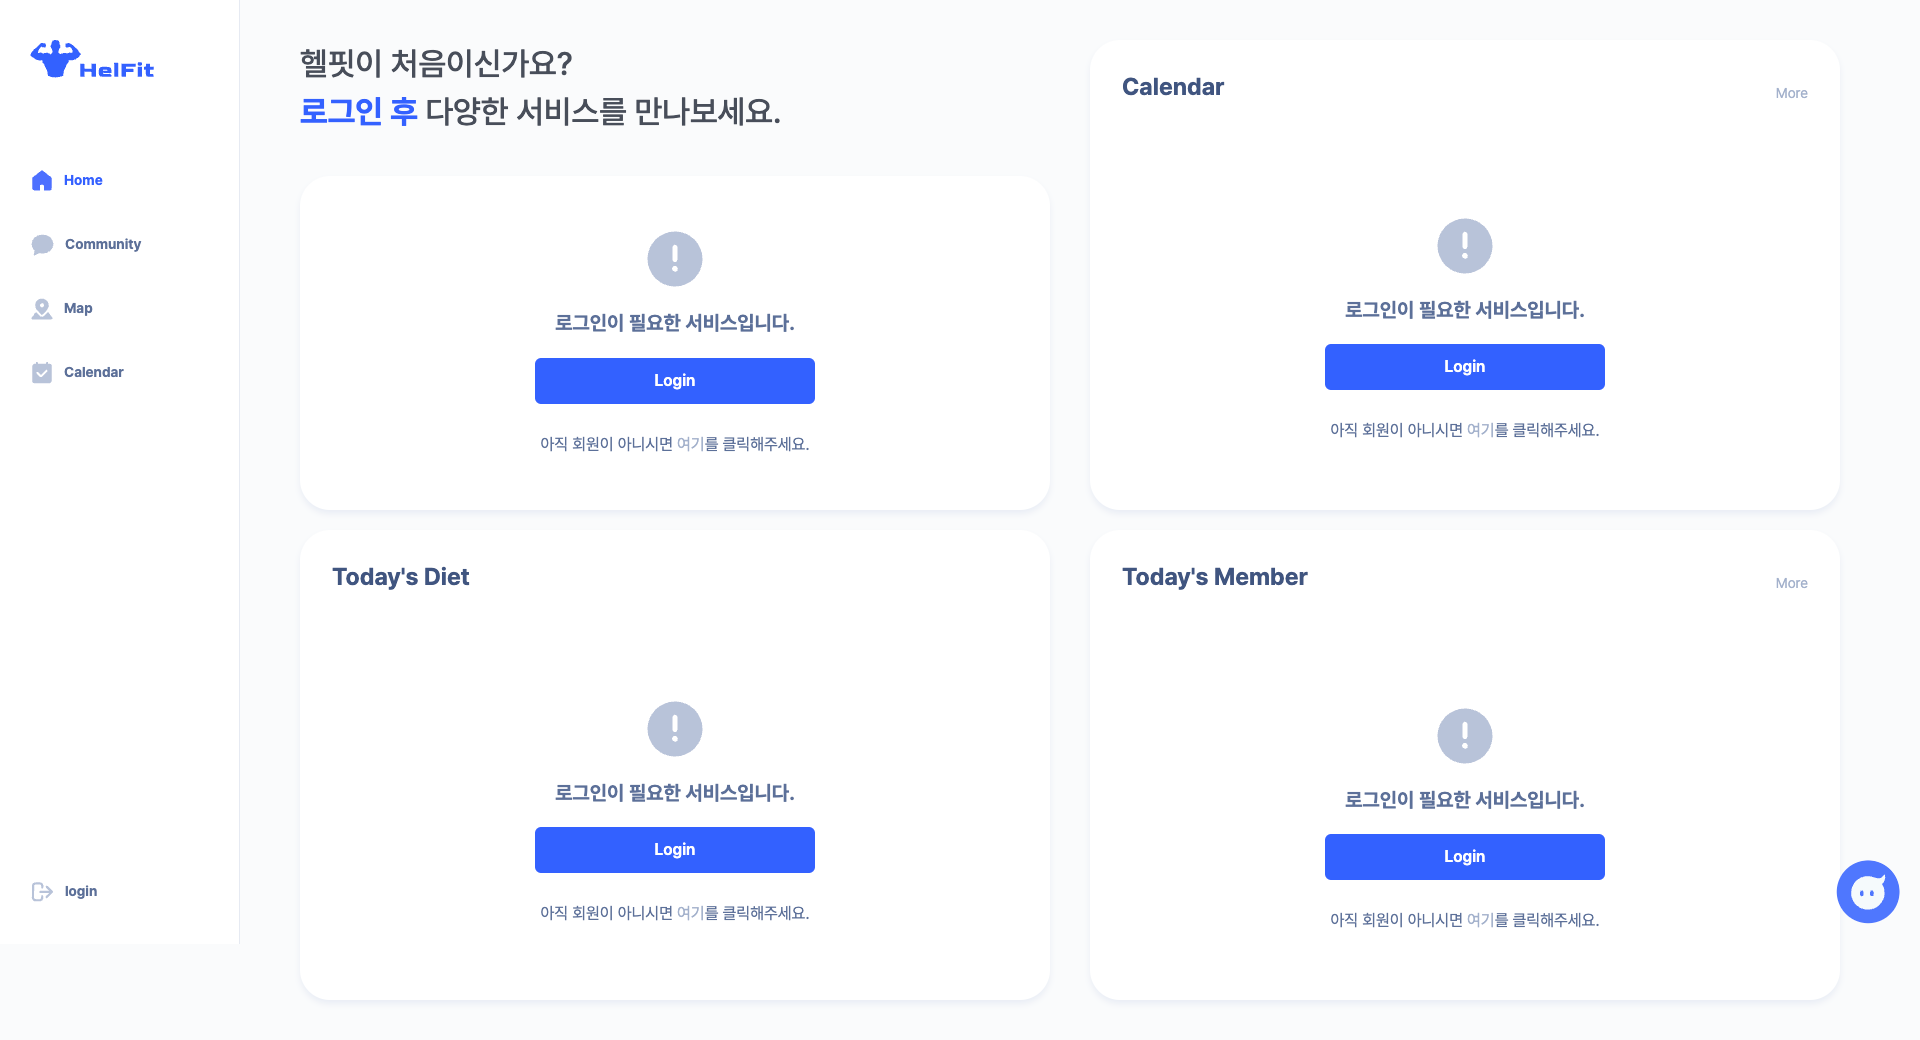This screenshot has width=1920, height=1040.
Task: Click the login arrow icon in sidebar
Action: (42, 891)
